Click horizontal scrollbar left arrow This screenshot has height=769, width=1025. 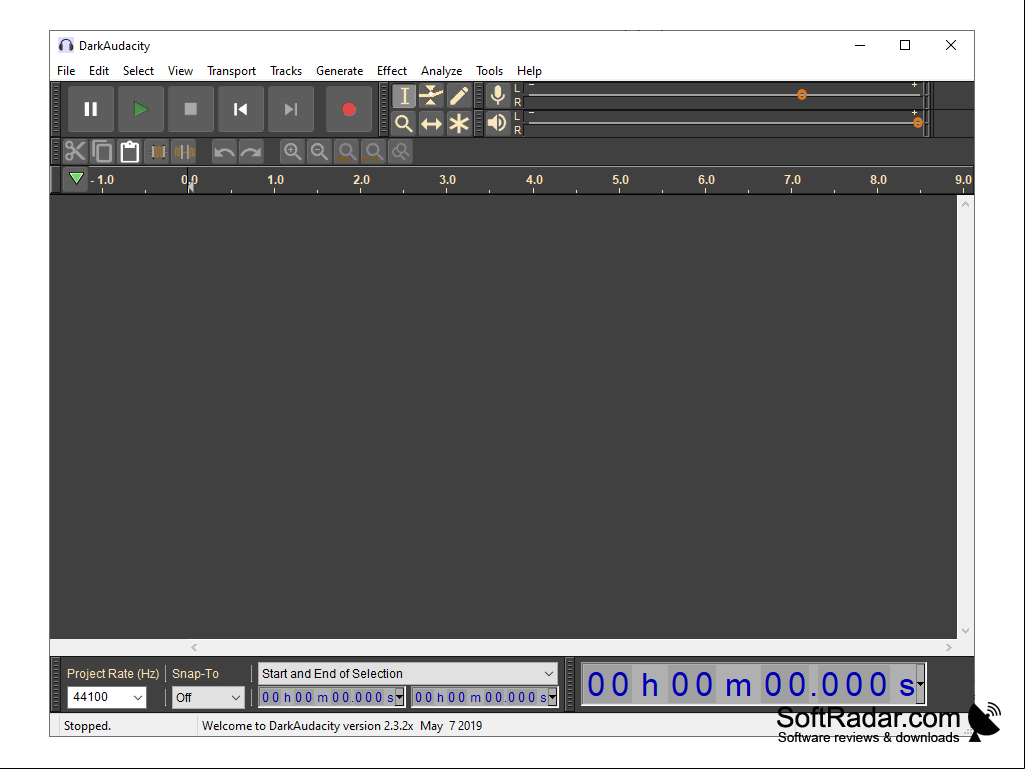click(x=194, y=647)
